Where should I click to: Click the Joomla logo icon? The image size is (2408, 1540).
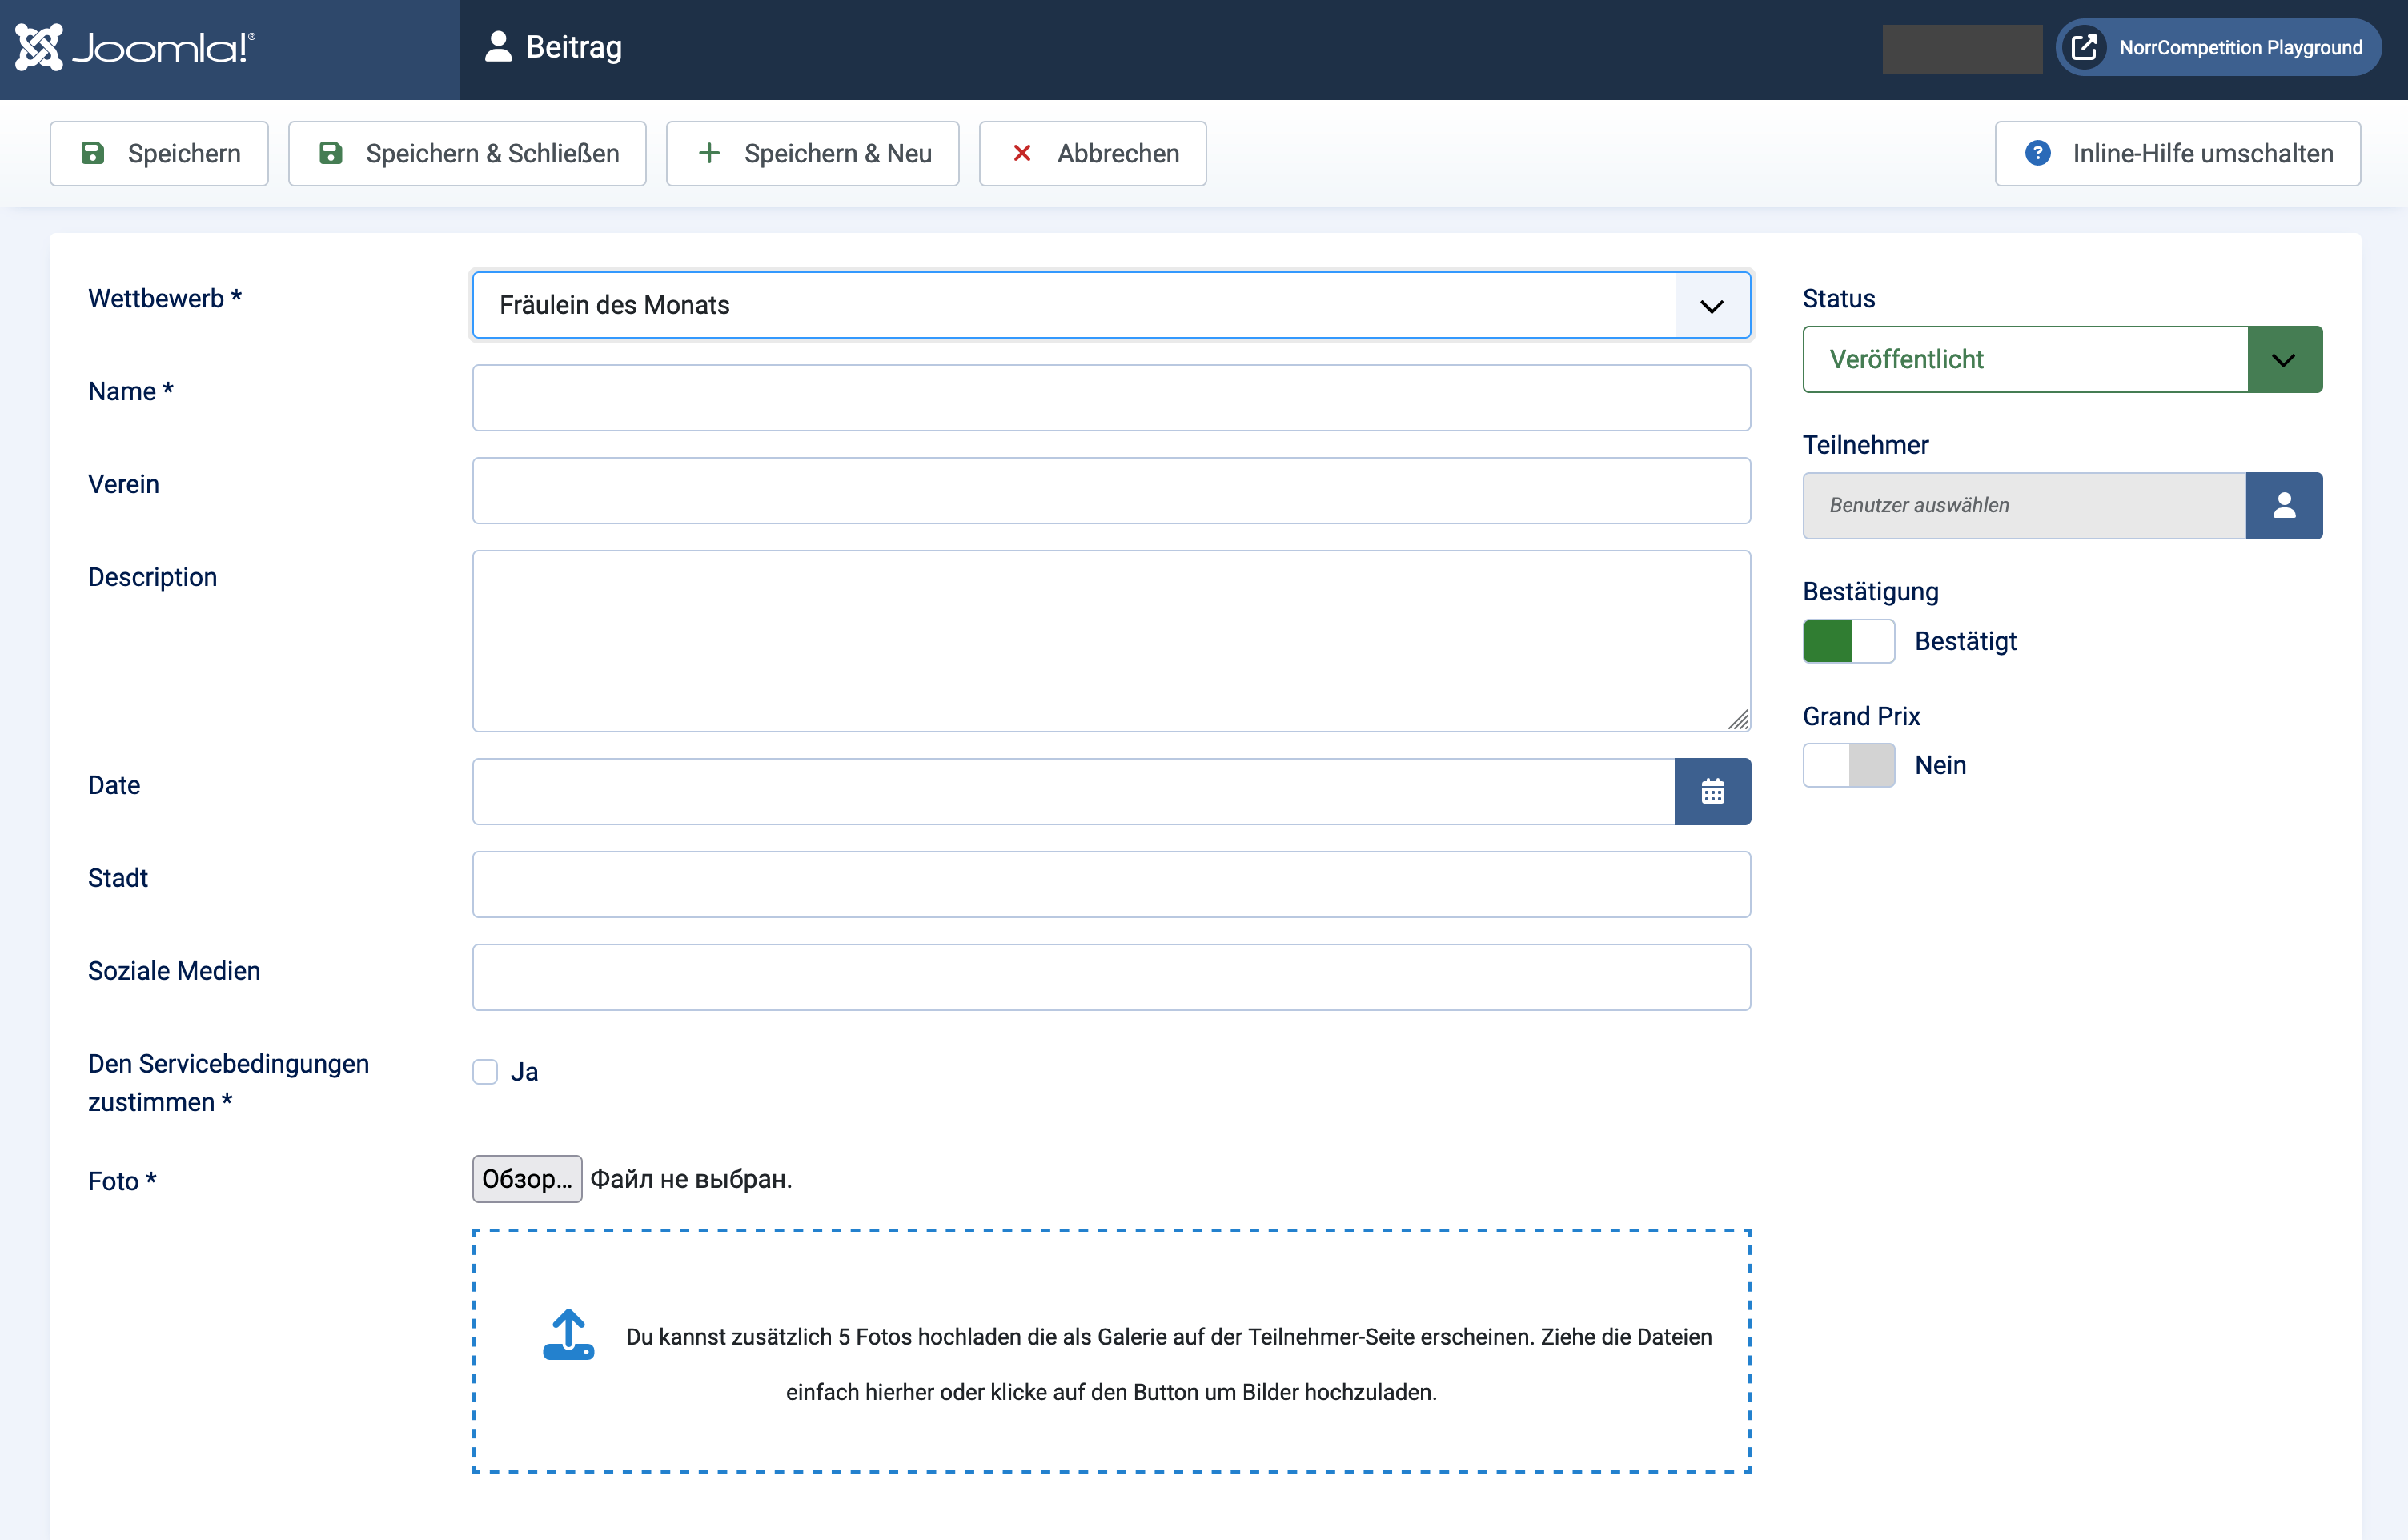(x=39, y=47)
